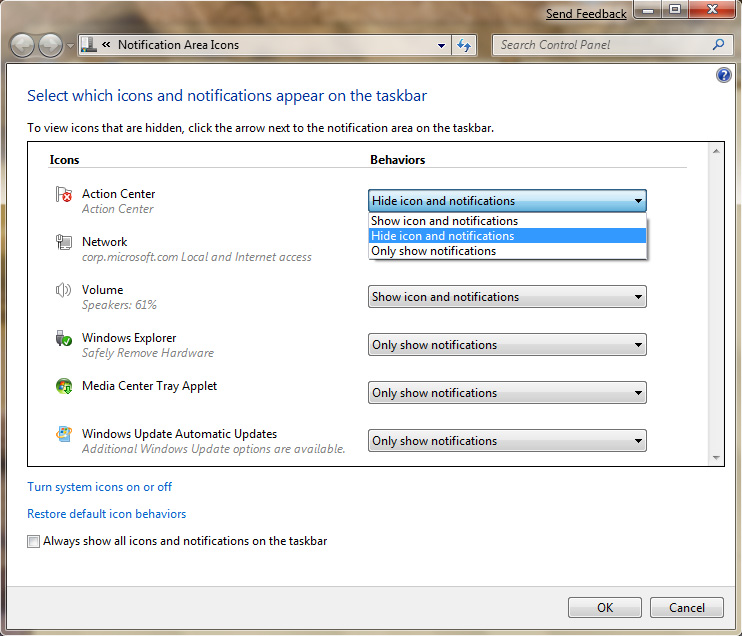Open Windows Update behavior dropdown
Viewport: 742px width, 636px height.
tap(507, 441)
